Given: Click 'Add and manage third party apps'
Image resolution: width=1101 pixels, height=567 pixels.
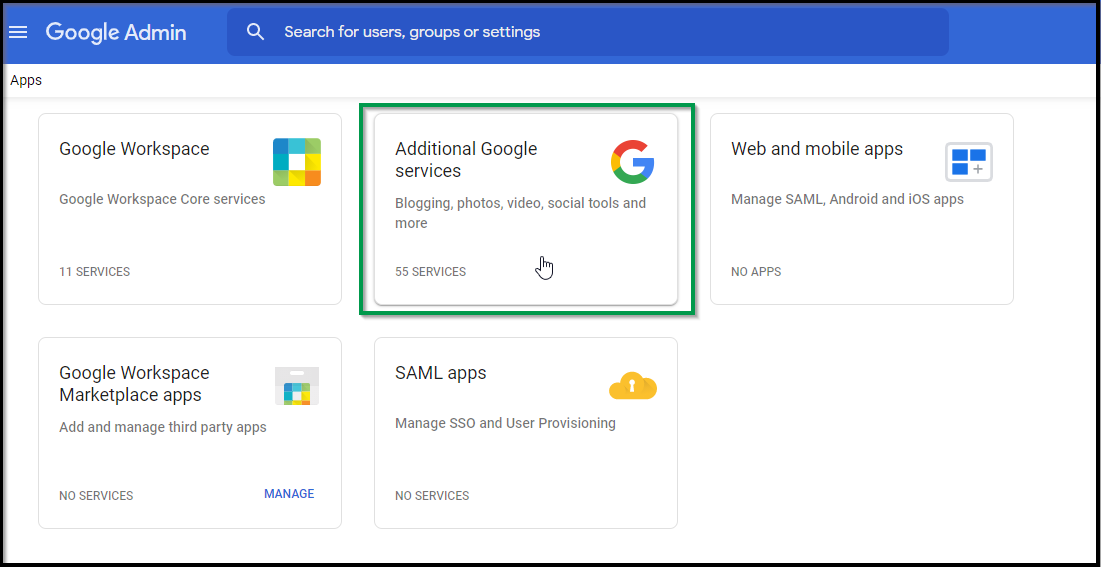Looking at the screenshot, I should 163,427.
